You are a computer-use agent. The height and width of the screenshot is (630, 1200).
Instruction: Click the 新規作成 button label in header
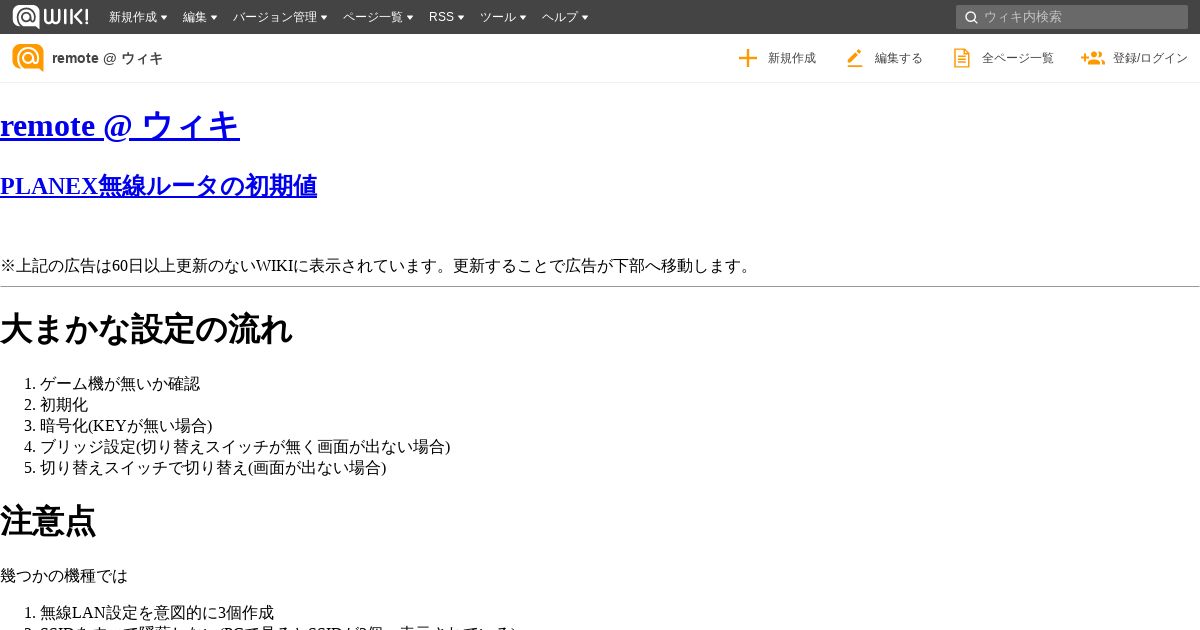tap(792, 58)
